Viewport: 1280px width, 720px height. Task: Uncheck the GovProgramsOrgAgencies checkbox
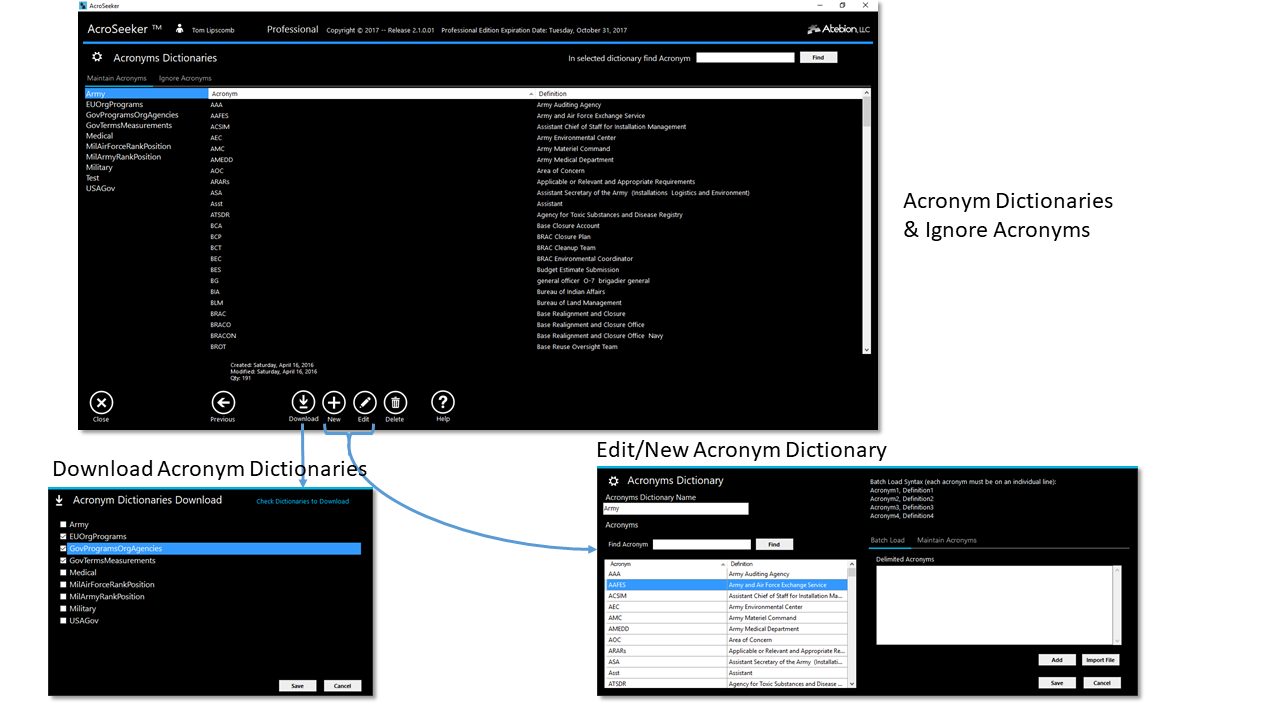click(x=64, y=549)
